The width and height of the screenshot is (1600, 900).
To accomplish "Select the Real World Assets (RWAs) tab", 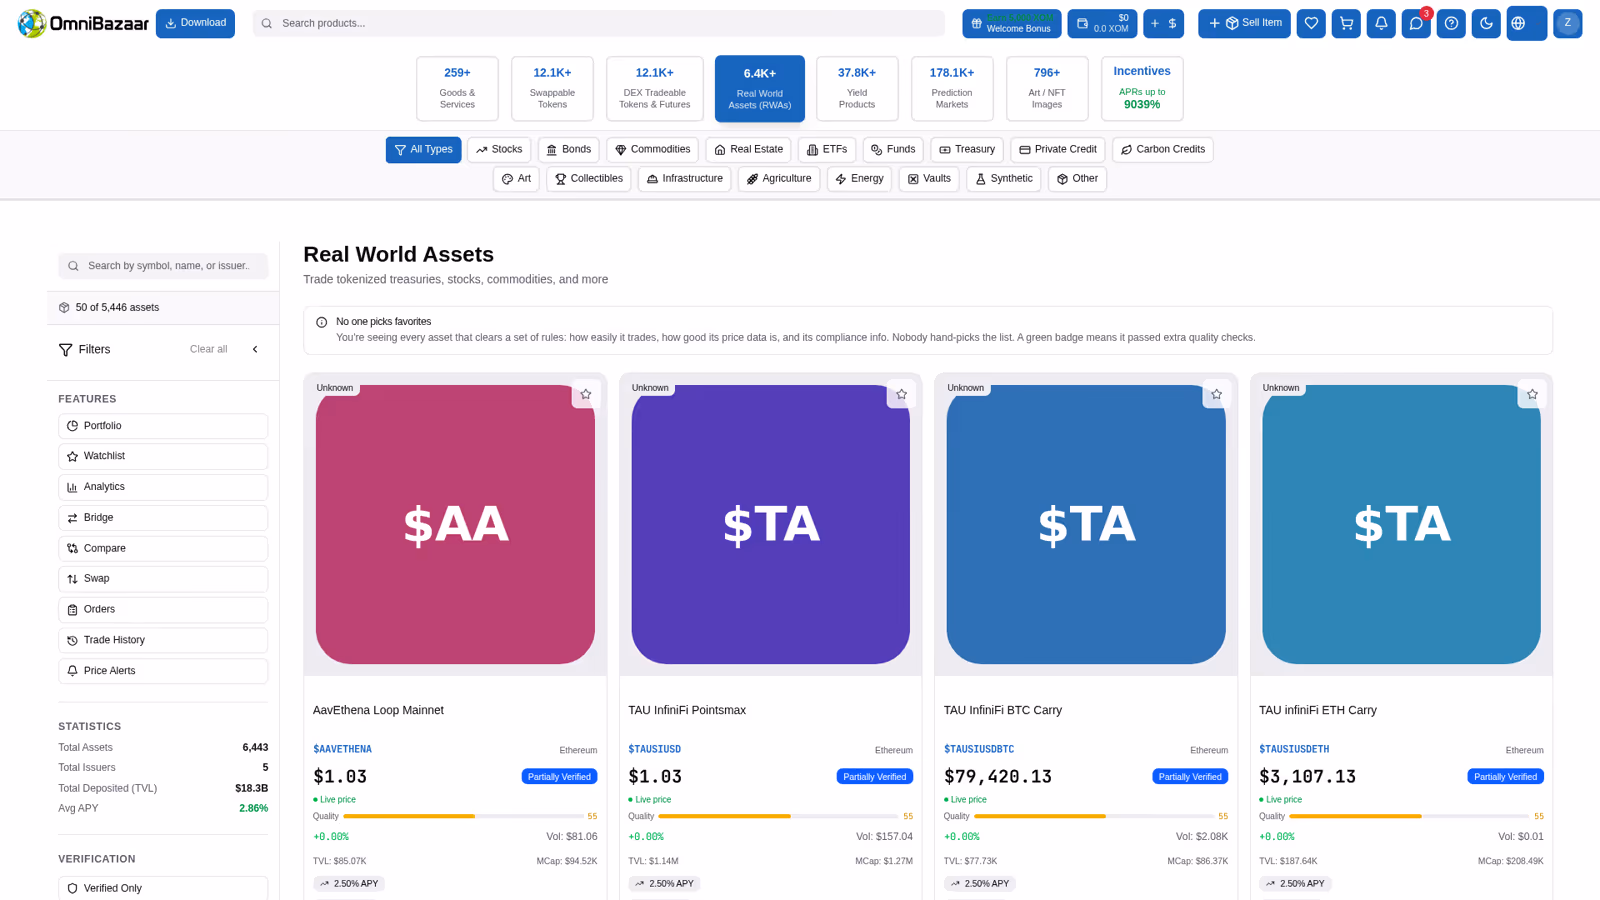I will (x=760, y=88).
